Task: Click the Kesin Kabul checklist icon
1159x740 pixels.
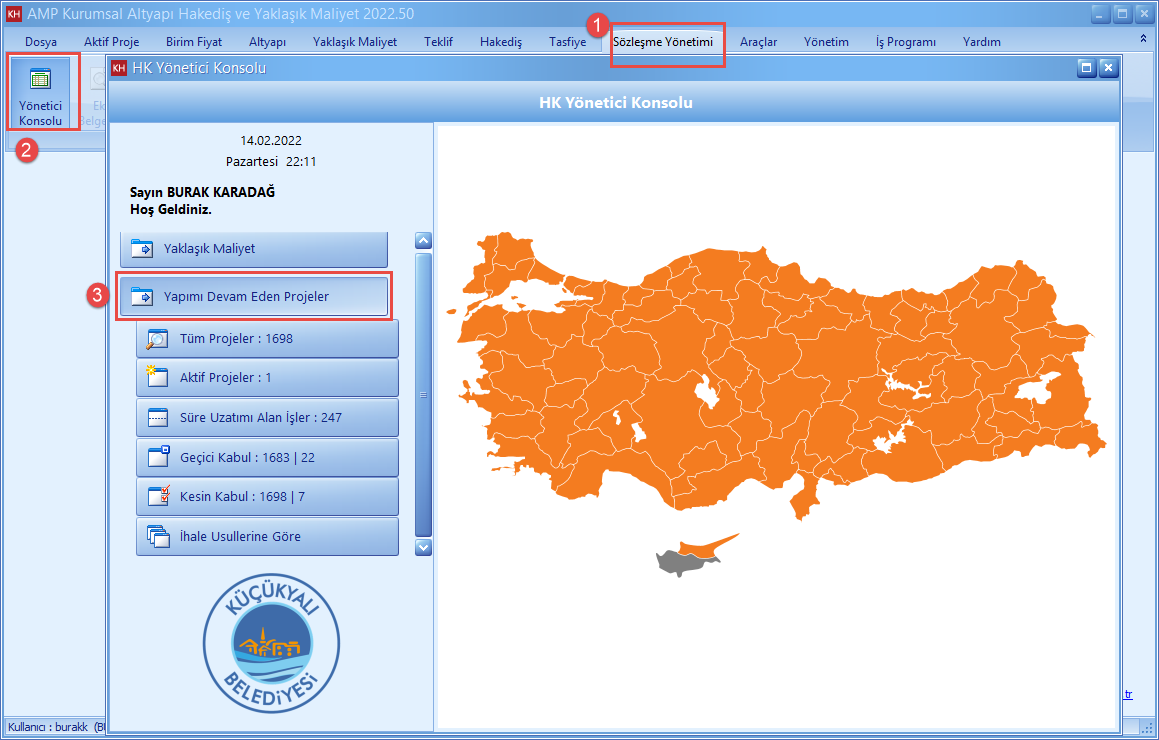Action: click(x=158, y=497)
